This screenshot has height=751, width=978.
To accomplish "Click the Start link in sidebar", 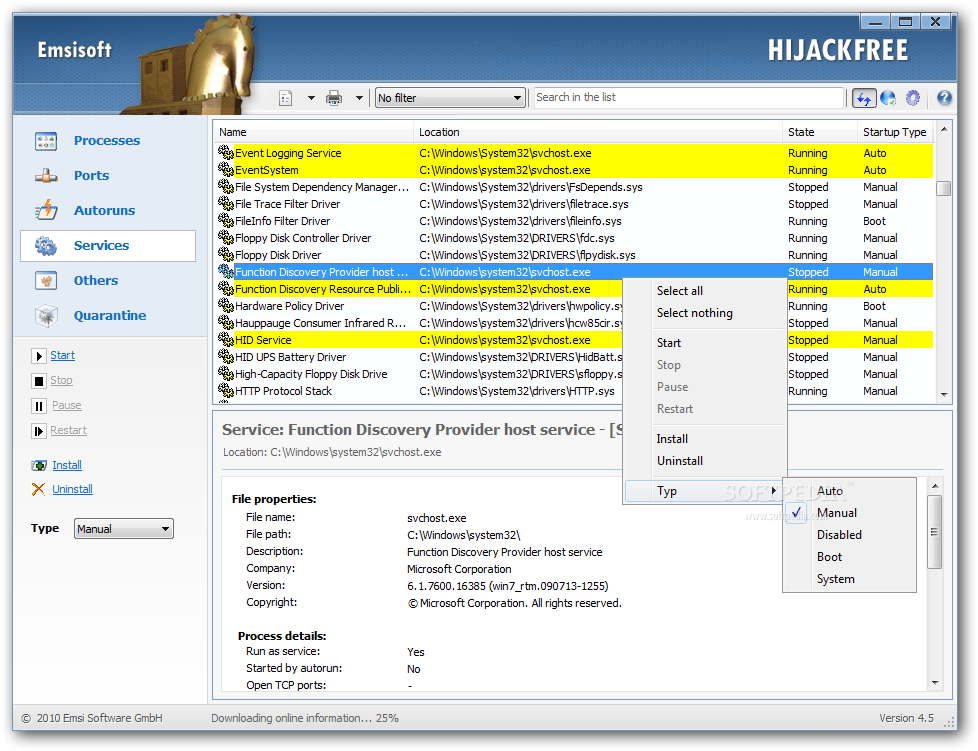I will click(62, 356).
